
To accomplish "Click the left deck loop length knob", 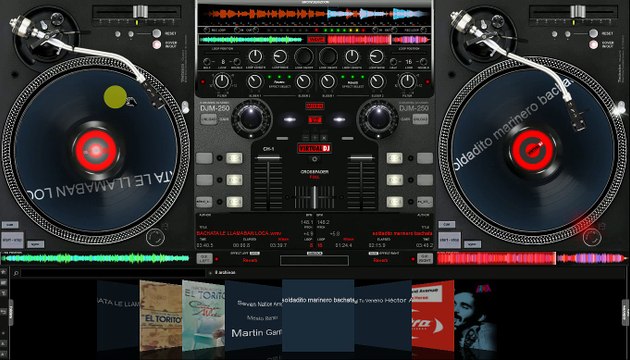I will (255, 57).
